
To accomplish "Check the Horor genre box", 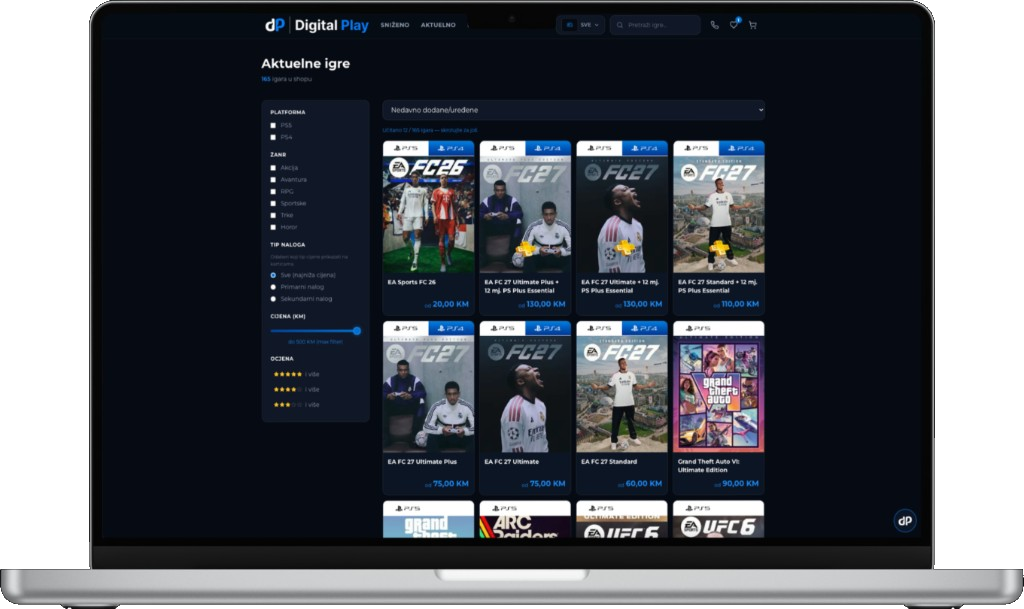I will click(x=273, y=227).
